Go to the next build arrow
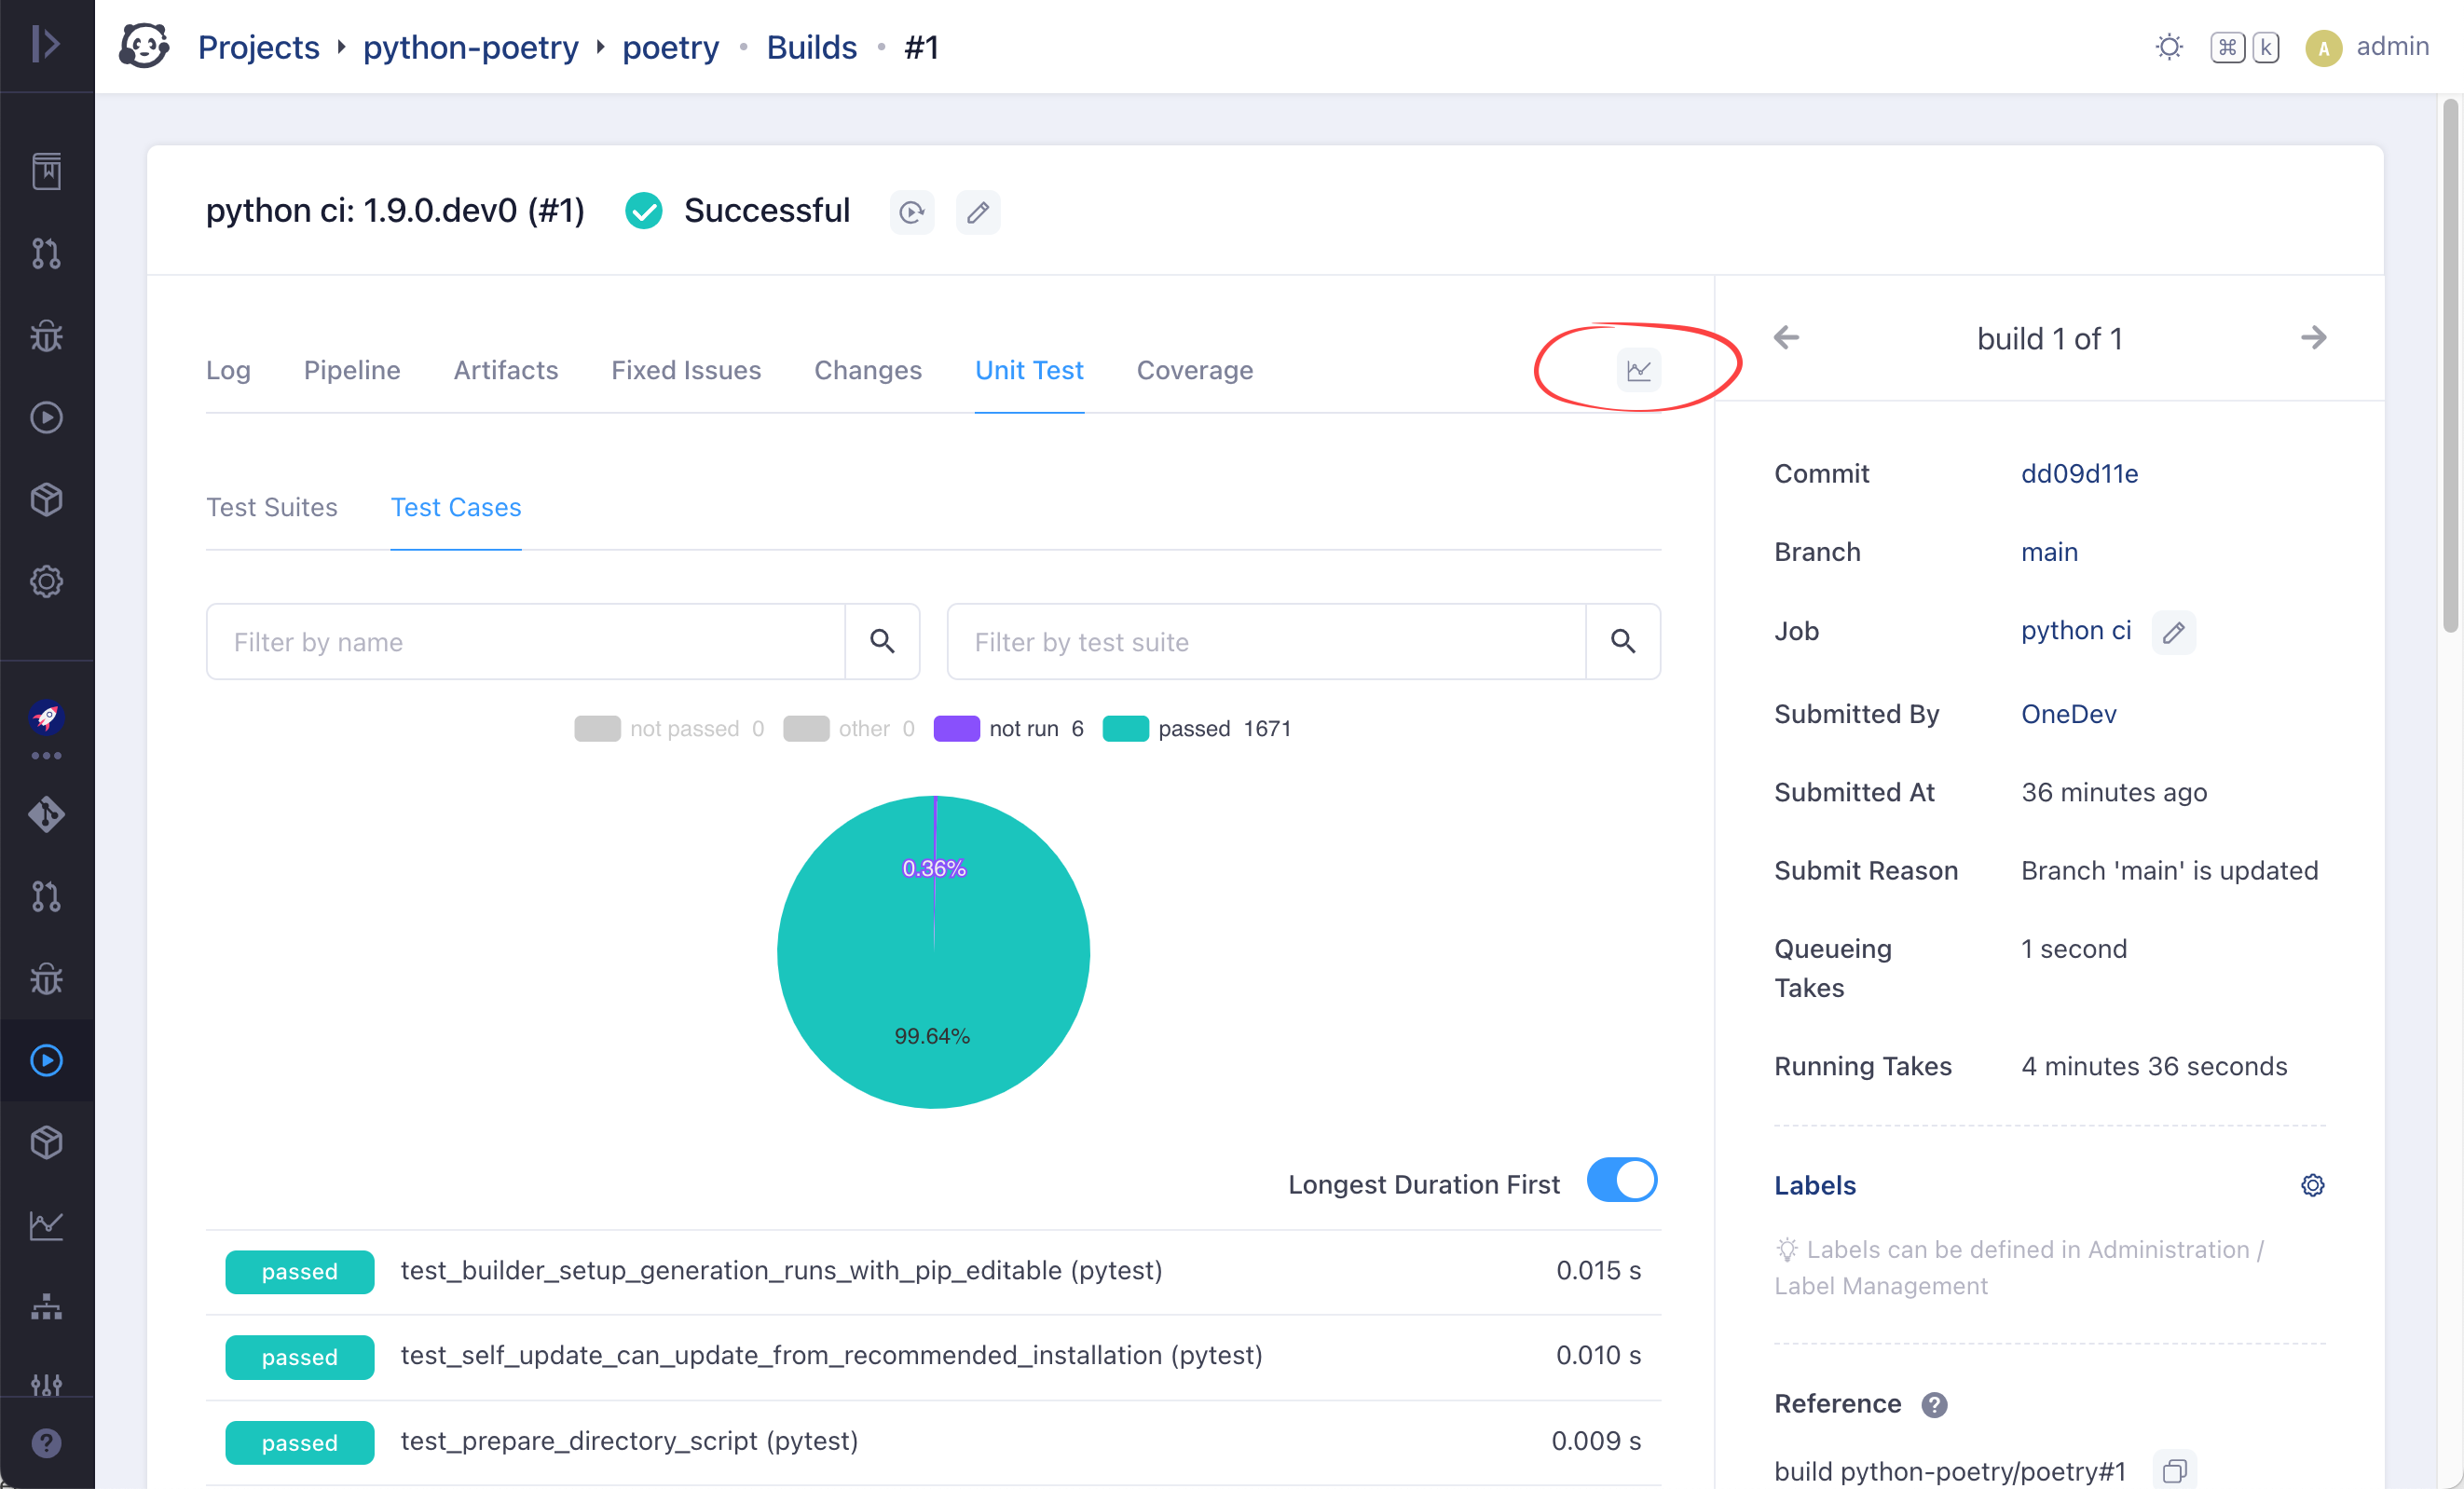This screenshot has width=2464, height=1489. tap(2313, 338)
